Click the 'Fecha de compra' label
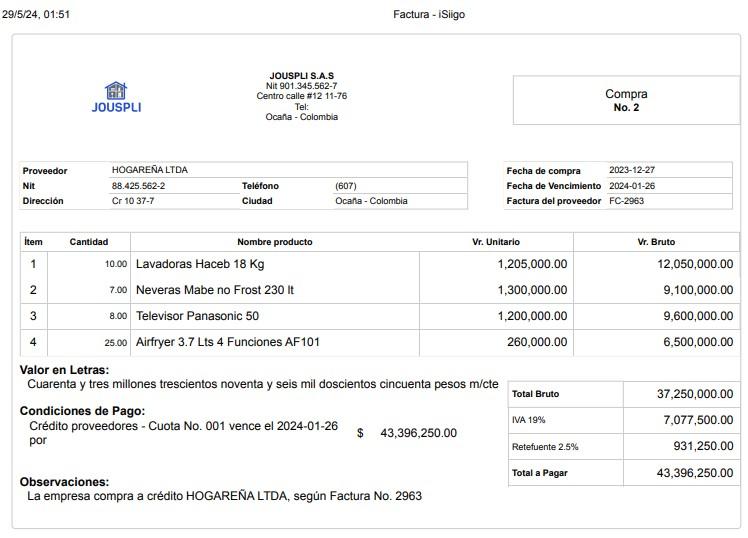 (x=543, y=171)
